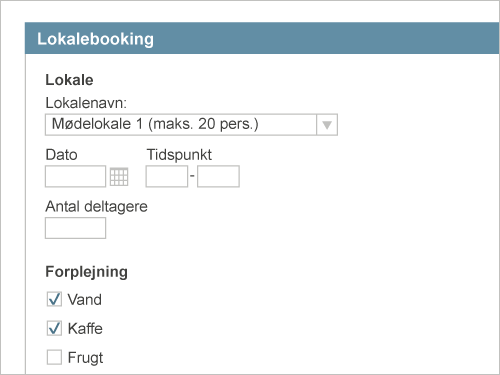
Task: Click the Lokalebooking header title
Action: [95, 39]
